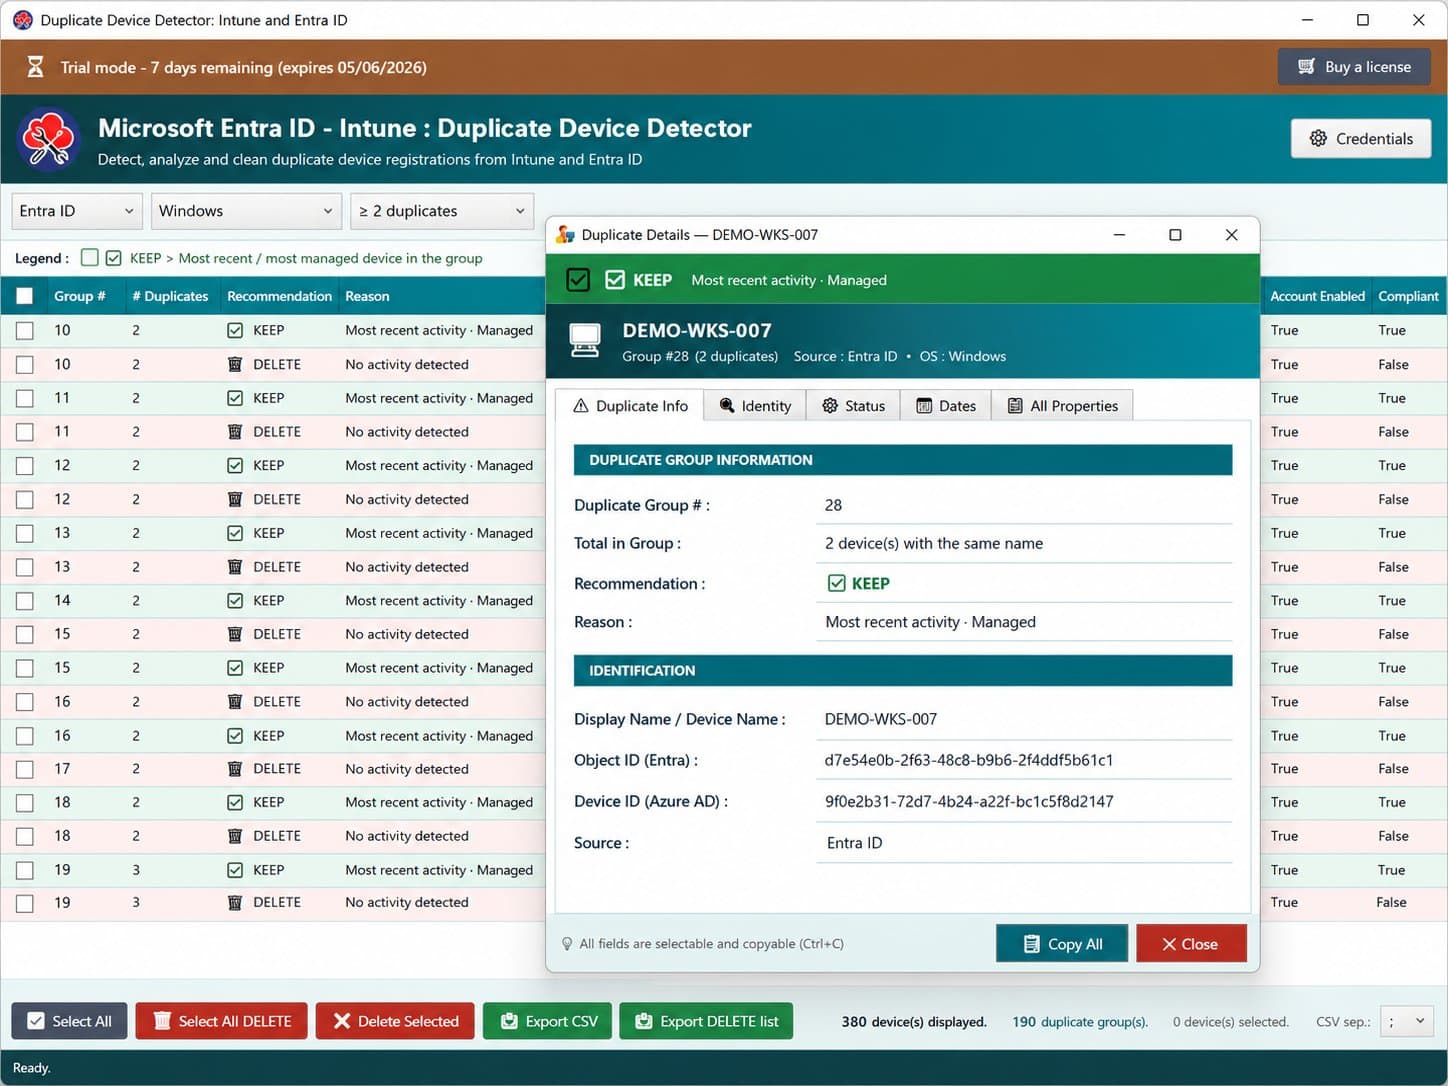Click the calendar icon on Dates tab
The image size is (1448, 1086).
[x=924, y=406]
